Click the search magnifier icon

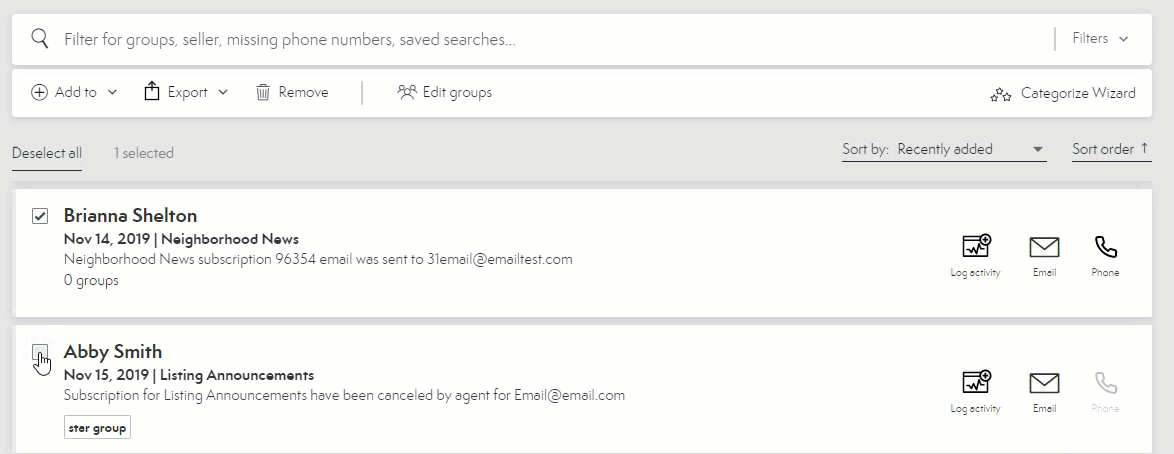[40, 38]
